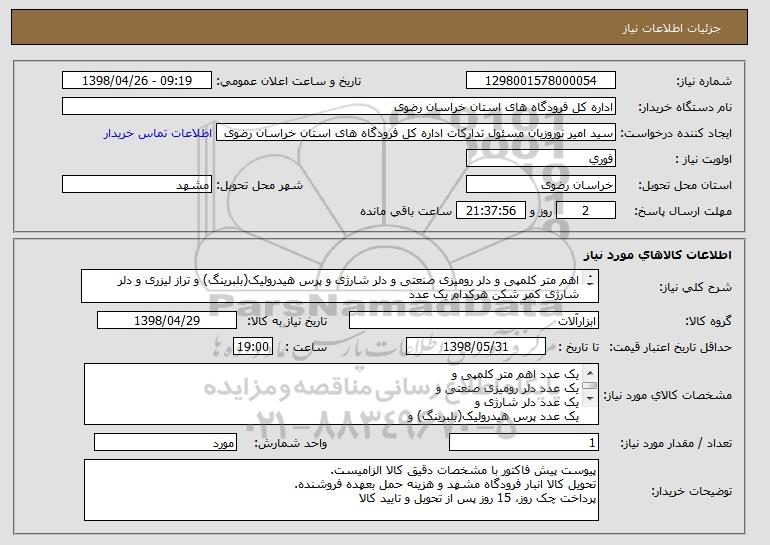Viewport: 770px width, 545px height.
Task: Step up the general description spinner arrow
Action: coord(590,276)
